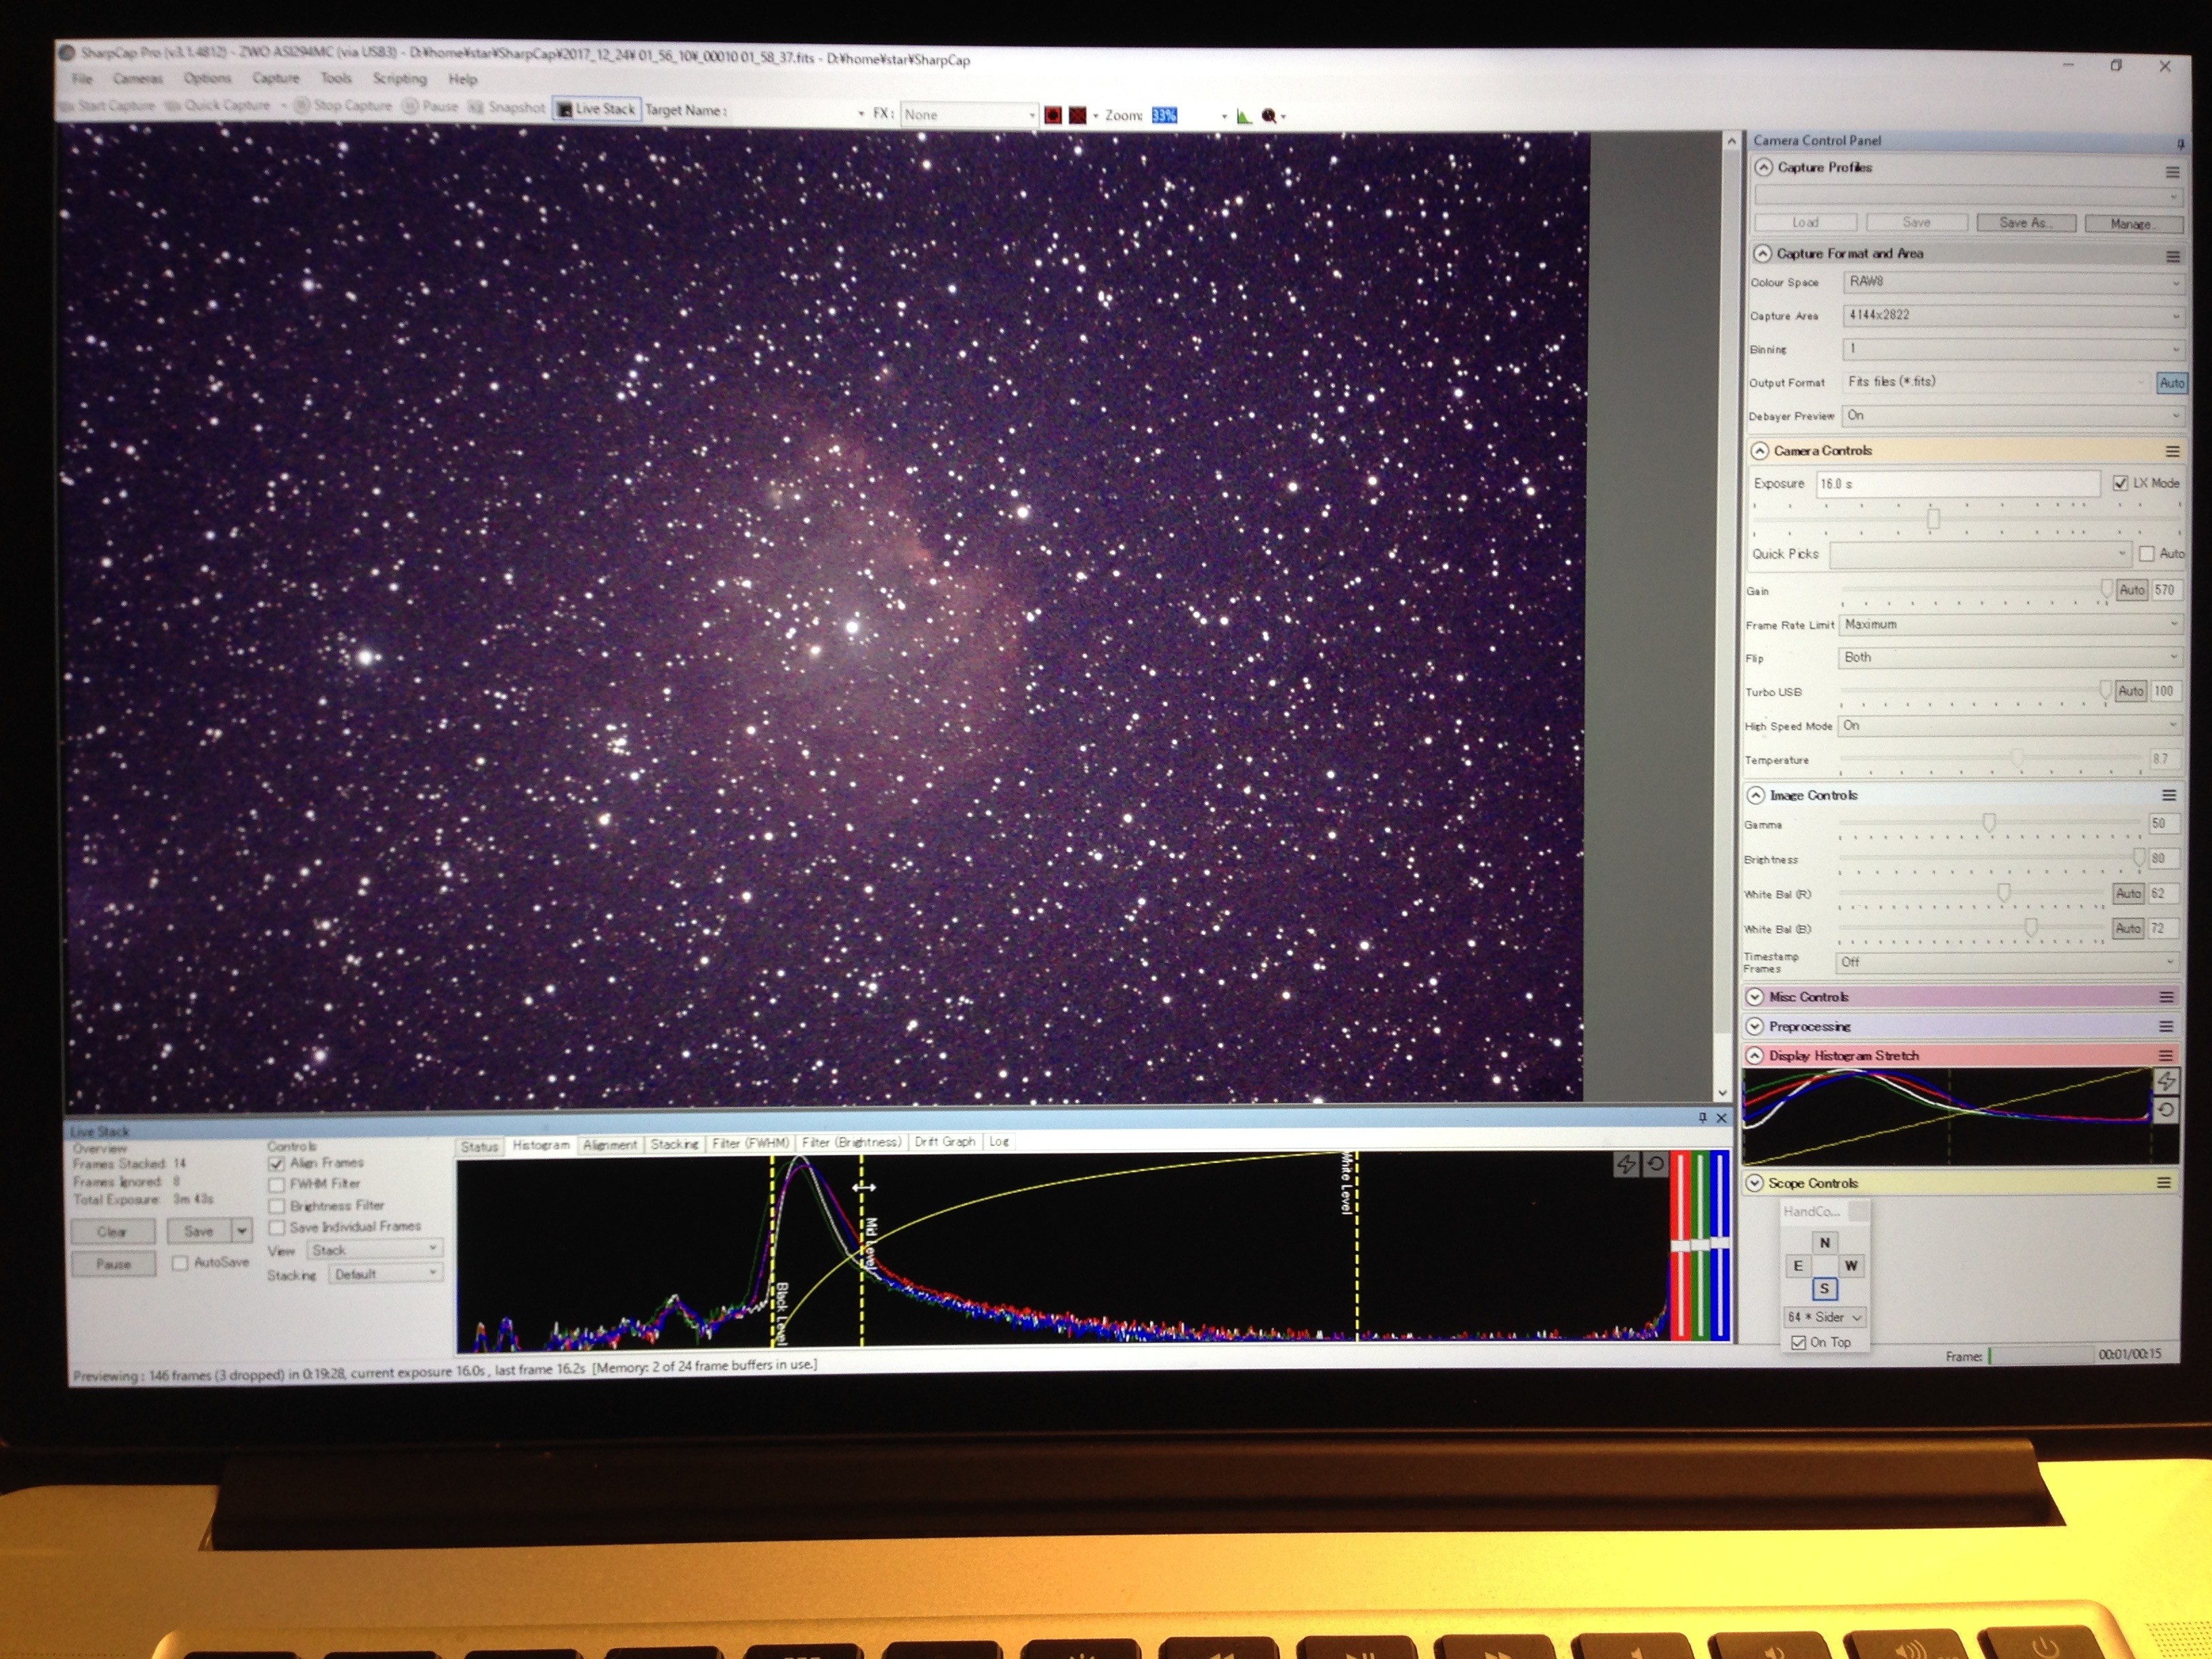Open the Scripting menu
Screen dimensions: 2212x1659
click(399, 79)
